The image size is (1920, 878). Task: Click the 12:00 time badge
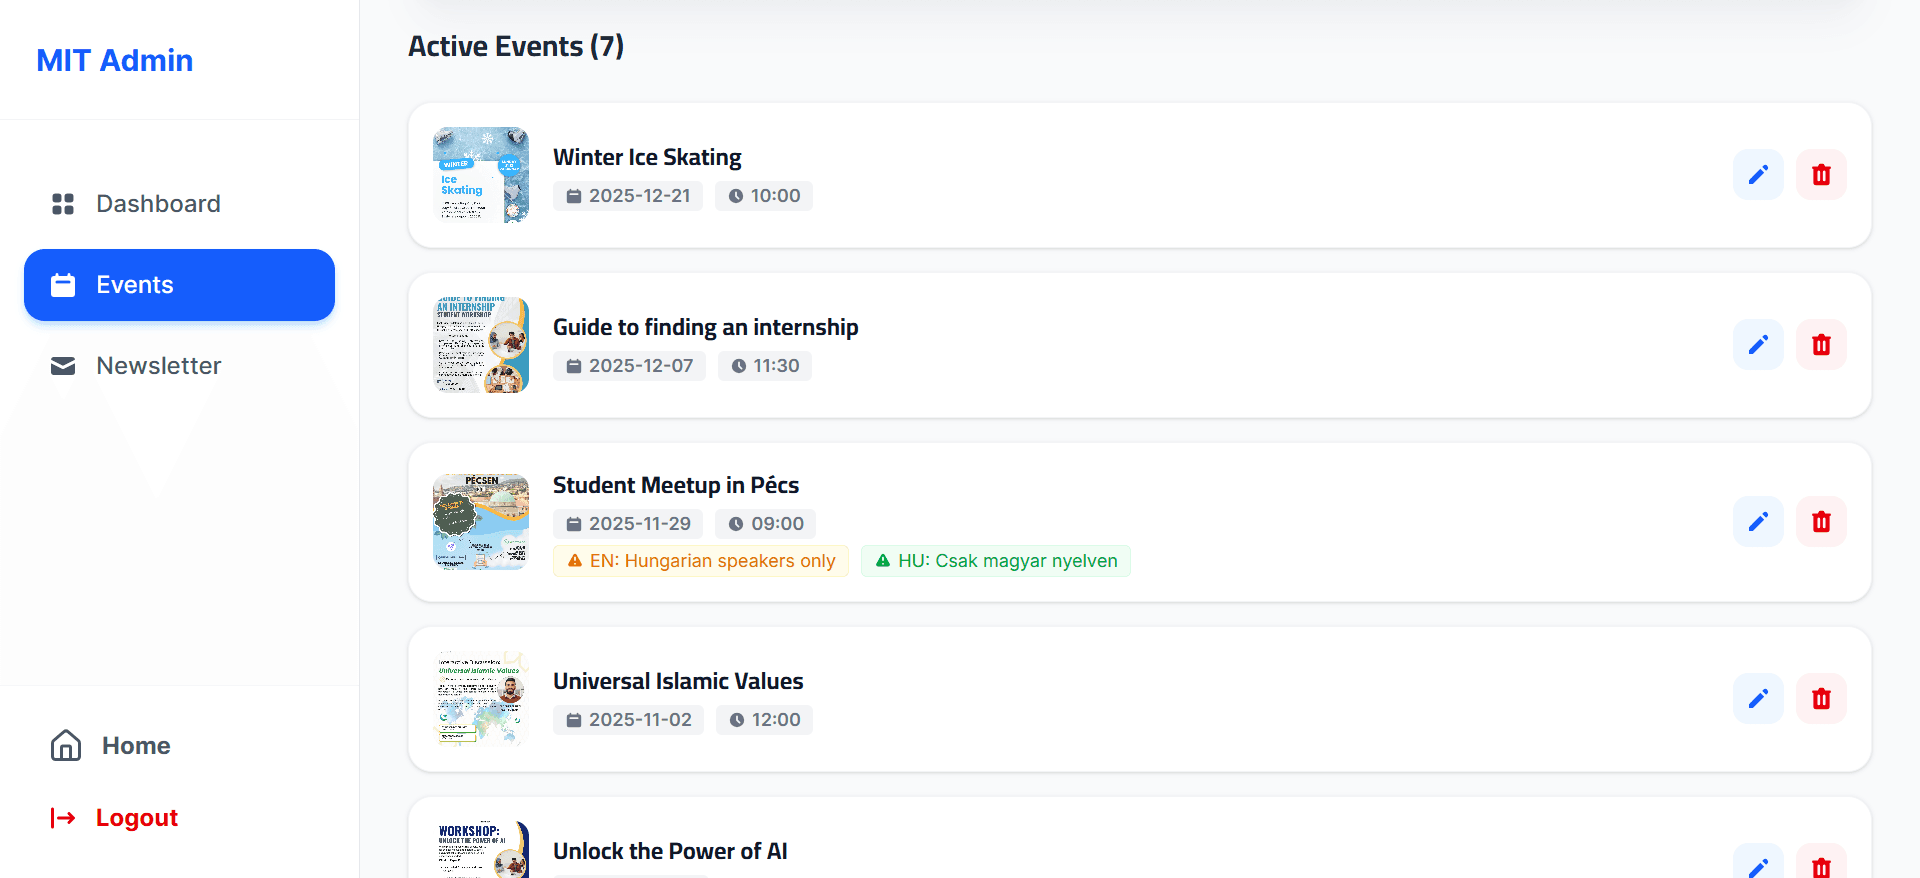pos(765,720)
